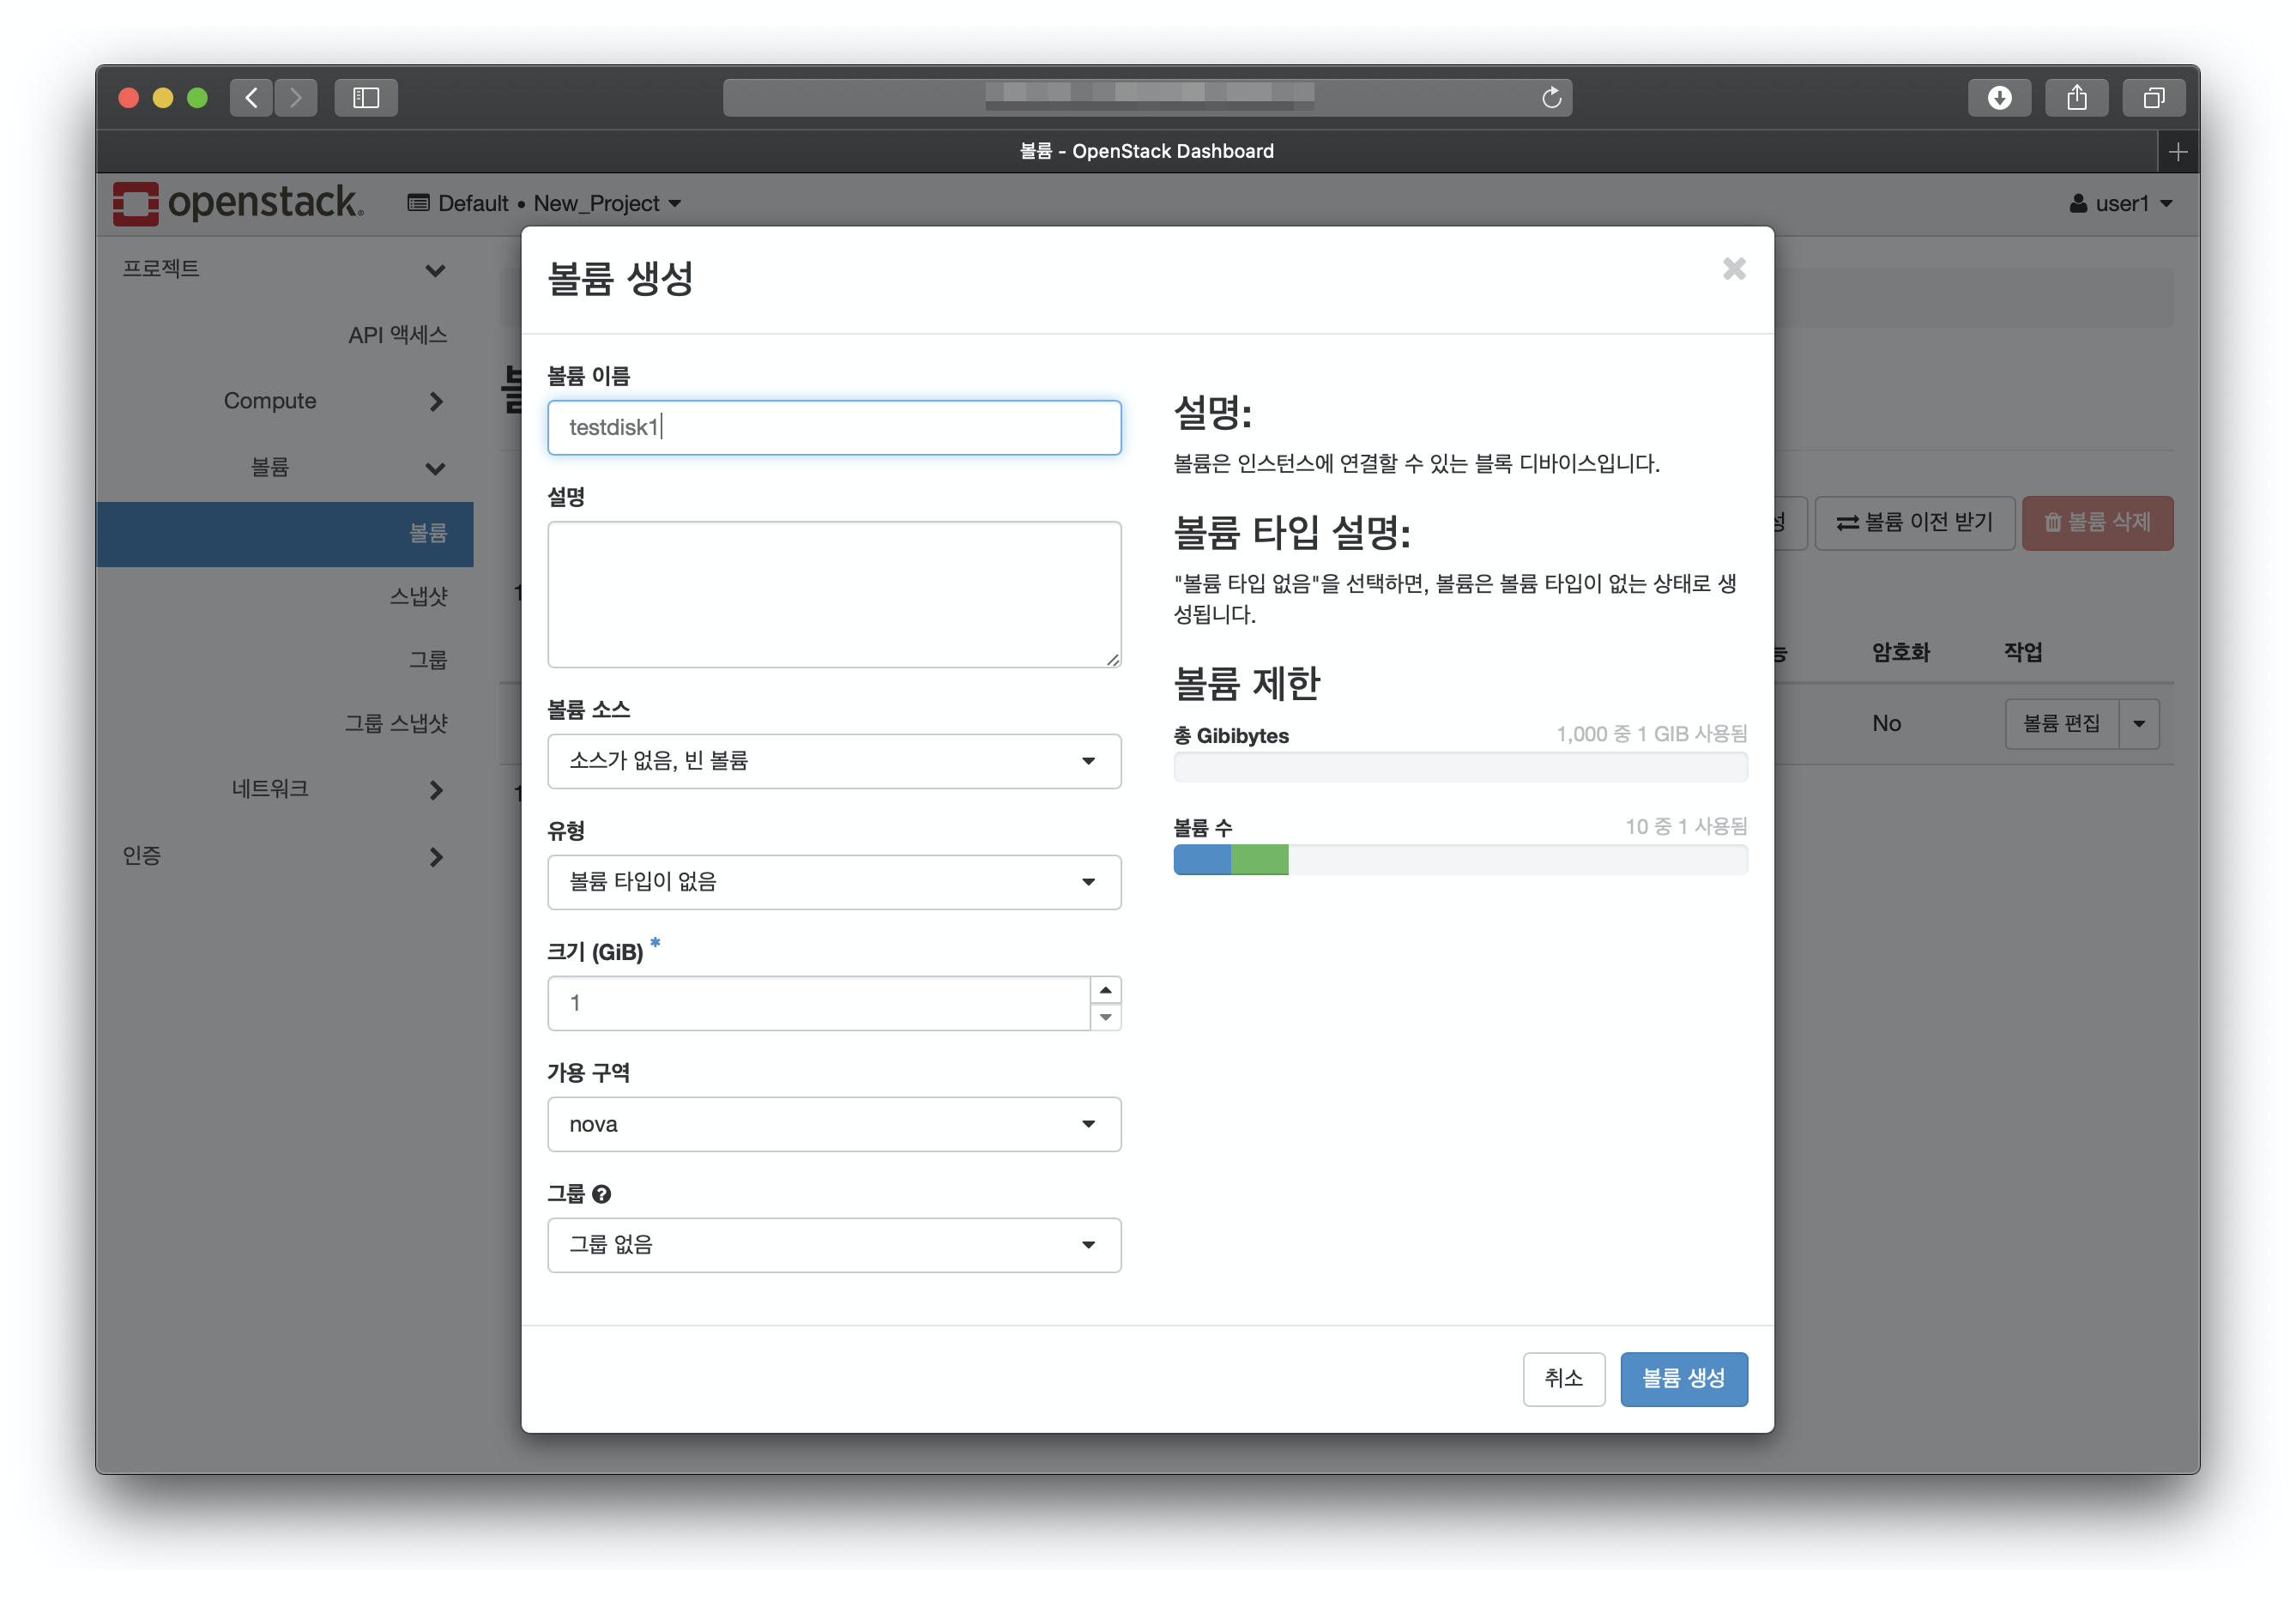Open the user1 account menu
2296x1601 pixels.
click(2120, 204)
